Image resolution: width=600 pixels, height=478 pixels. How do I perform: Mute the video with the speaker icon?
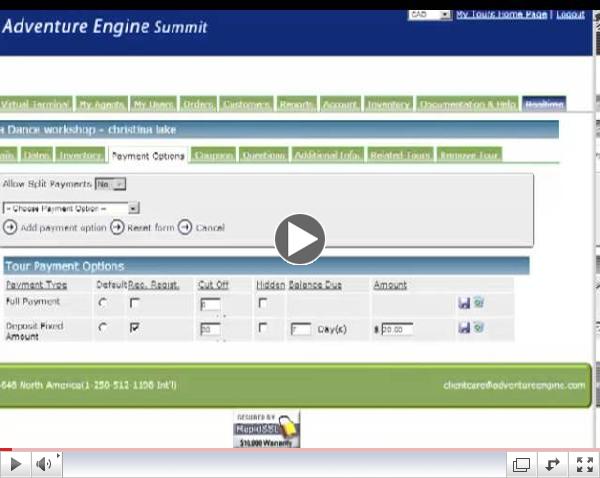click(44, 464)
